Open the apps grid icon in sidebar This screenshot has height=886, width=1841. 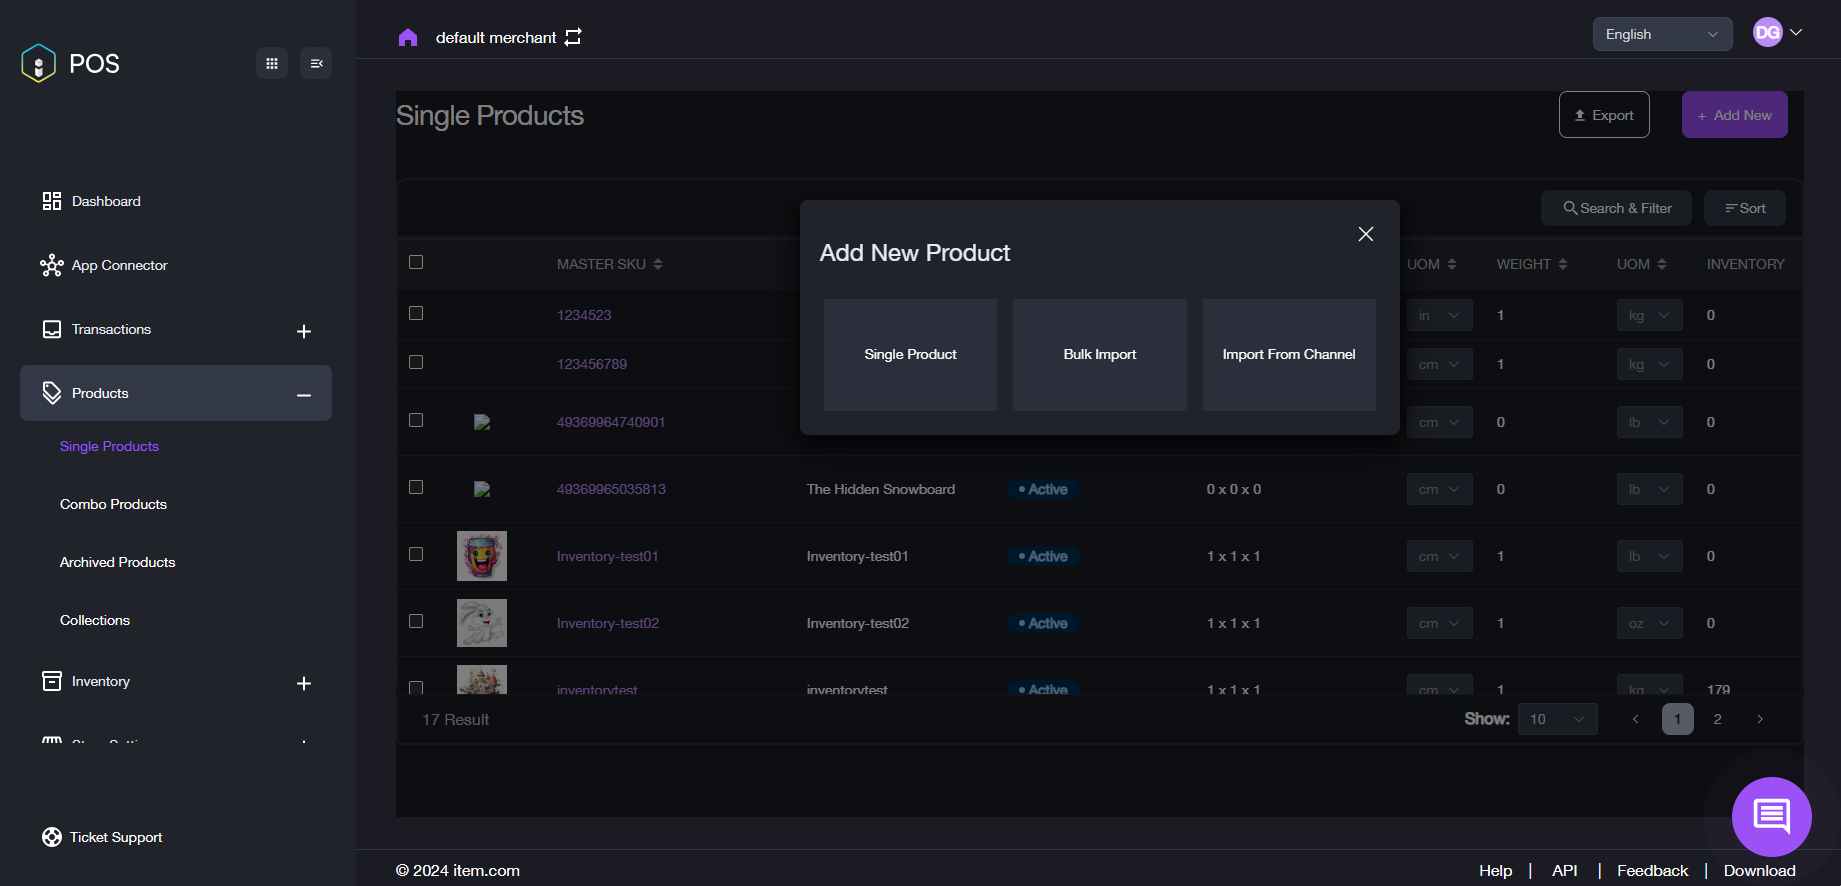(272, 63)
